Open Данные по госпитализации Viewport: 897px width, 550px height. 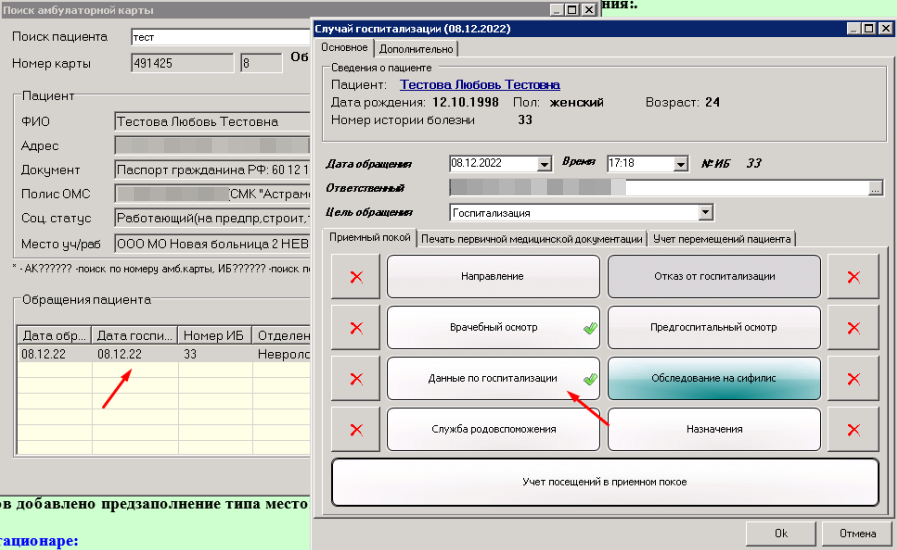[x=493, y=378]
